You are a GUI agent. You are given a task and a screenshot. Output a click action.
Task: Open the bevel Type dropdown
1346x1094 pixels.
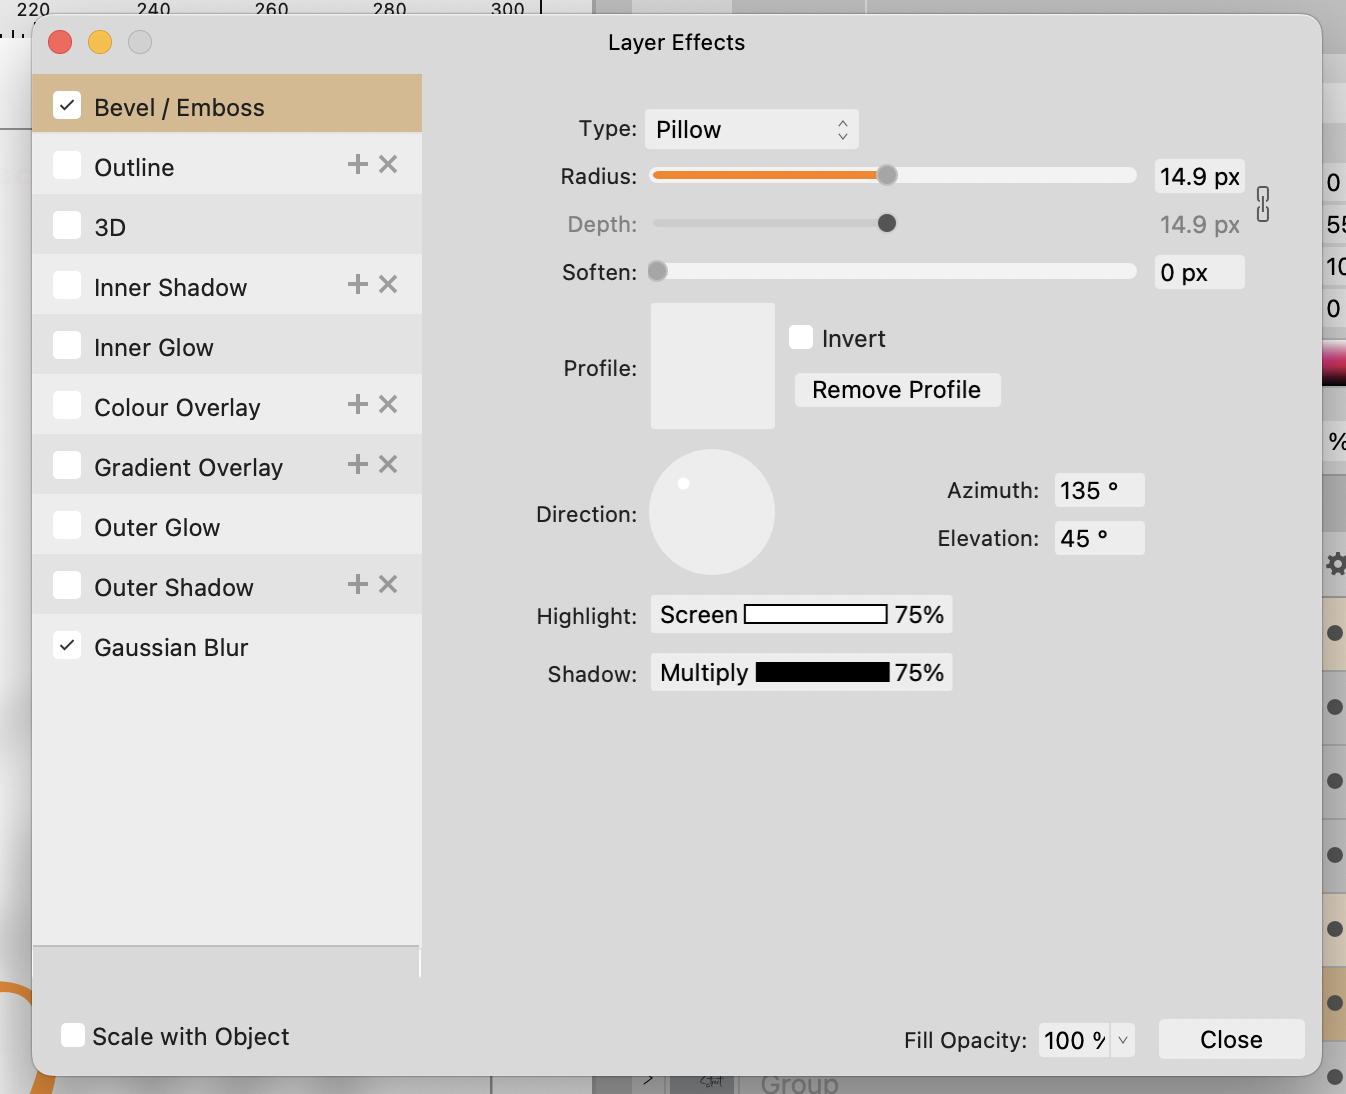coord(751,129)
